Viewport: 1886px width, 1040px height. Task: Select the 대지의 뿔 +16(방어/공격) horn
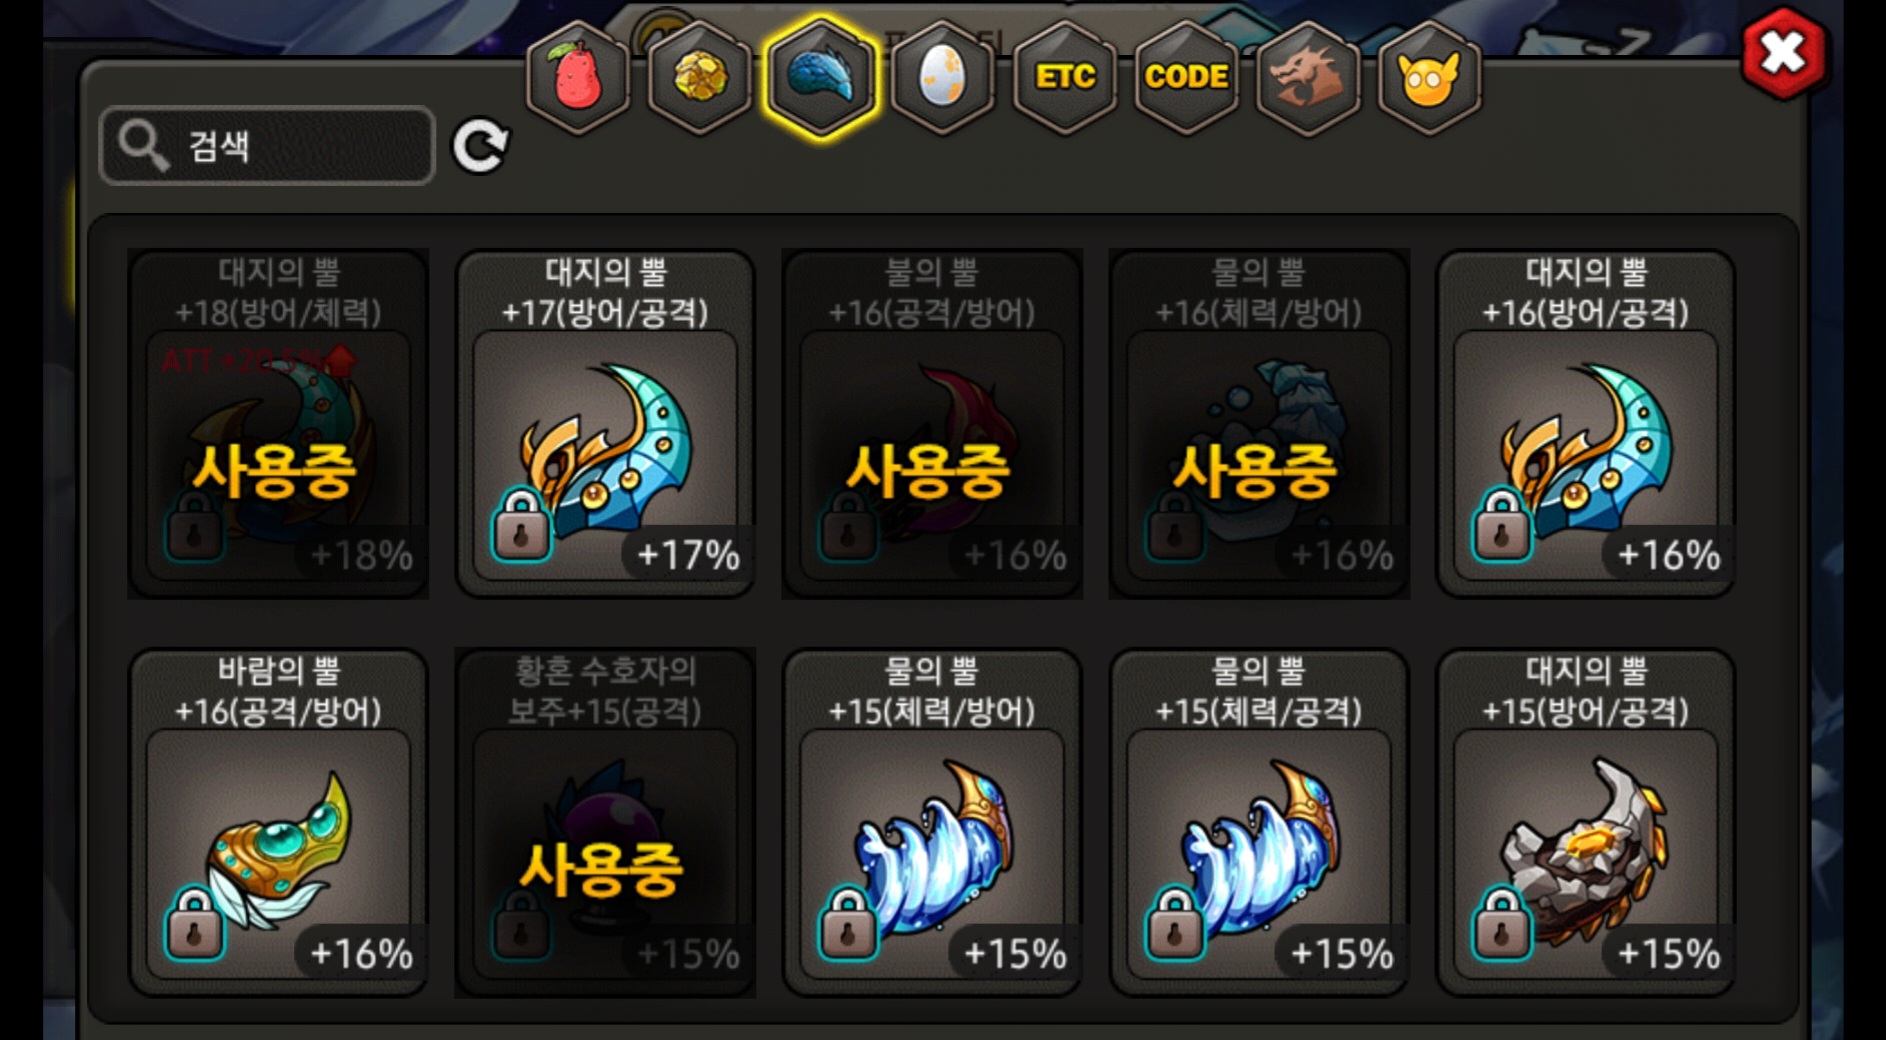[x=1585, y=423]
